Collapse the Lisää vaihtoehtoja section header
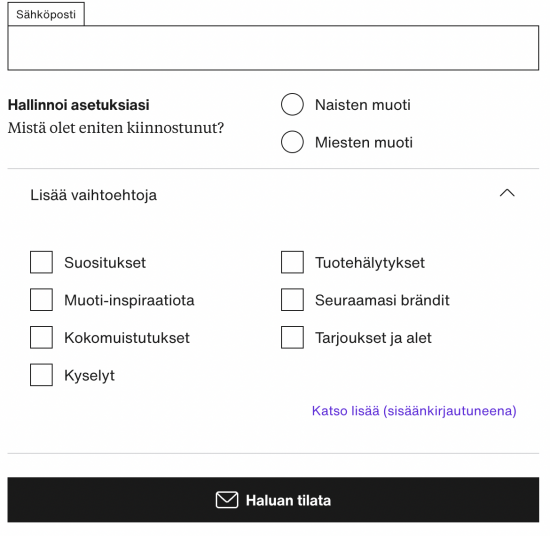The height and width of the screenshot is (536, 550). 273,195
